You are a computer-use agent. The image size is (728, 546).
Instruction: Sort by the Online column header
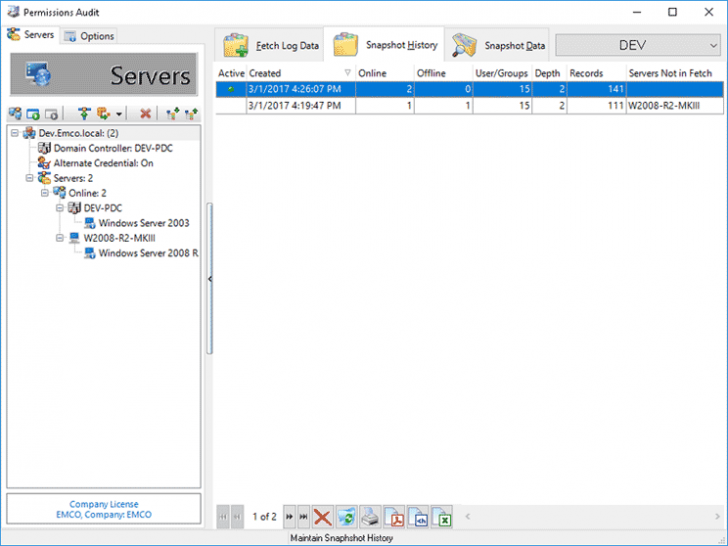[384, 73]
